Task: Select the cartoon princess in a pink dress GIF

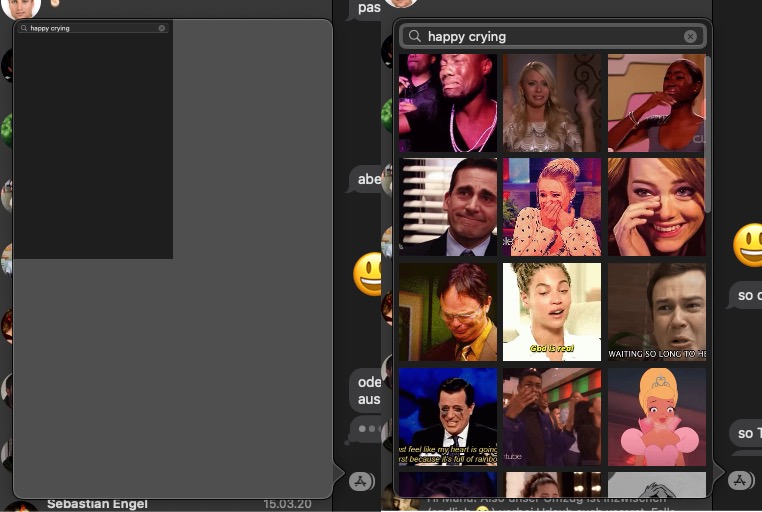Action: click(x=656, y=417)
